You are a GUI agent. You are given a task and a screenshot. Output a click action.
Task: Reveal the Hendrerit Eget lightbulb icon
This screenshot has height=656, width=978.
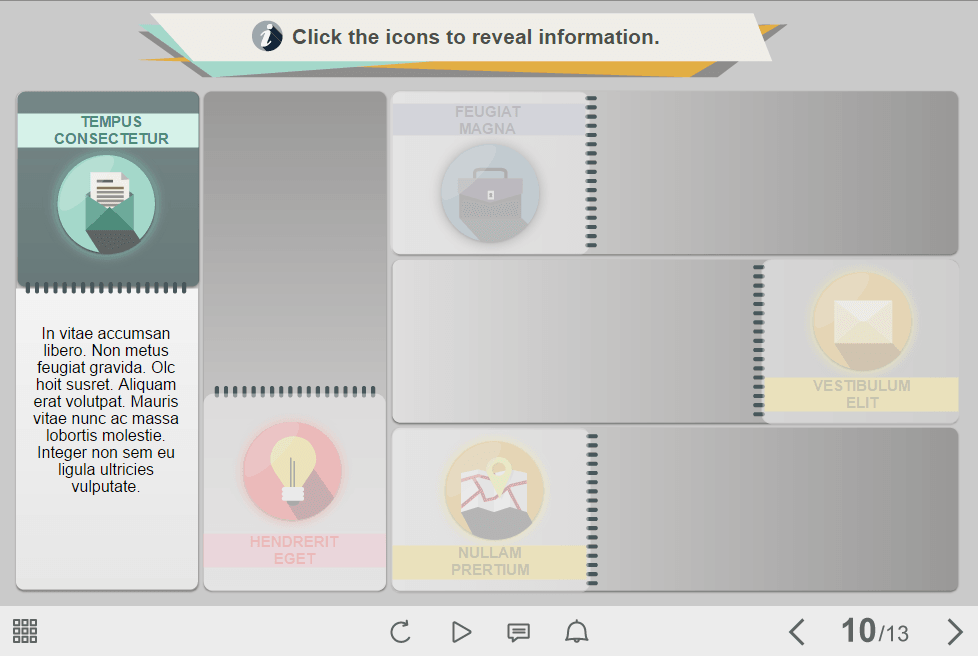[x=292, y=471]
